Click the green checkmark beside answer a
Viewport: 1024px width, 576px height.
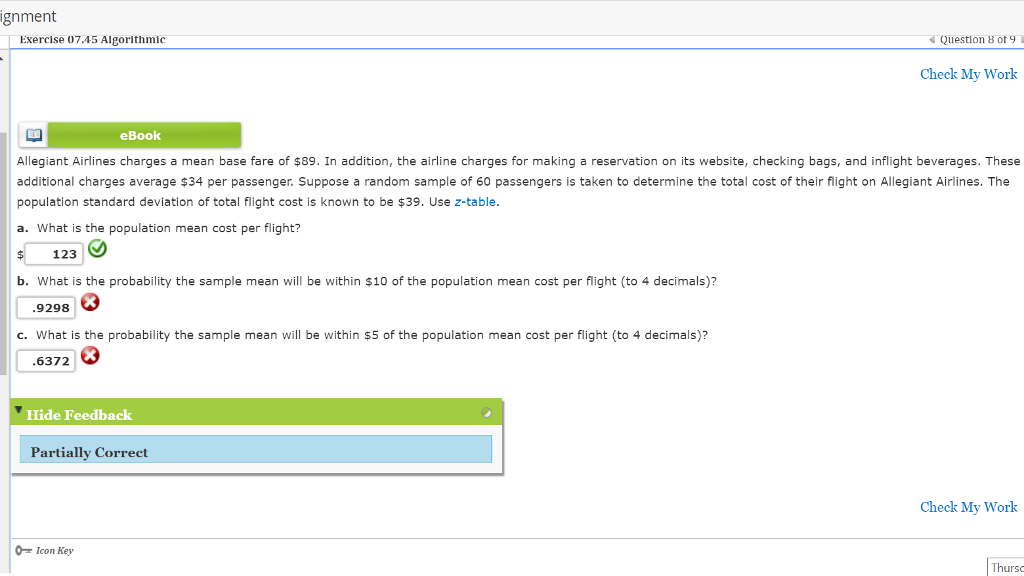click(x=97, y=248)
